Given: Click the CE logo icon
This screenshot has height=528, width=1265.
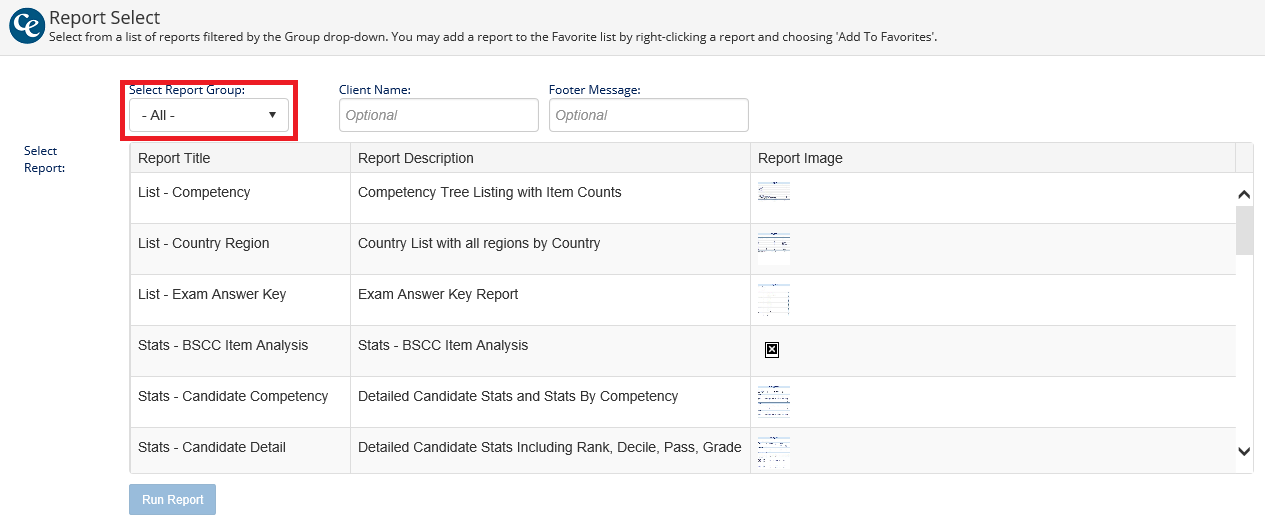Looking at the screenshot, I should click(26, 27).
